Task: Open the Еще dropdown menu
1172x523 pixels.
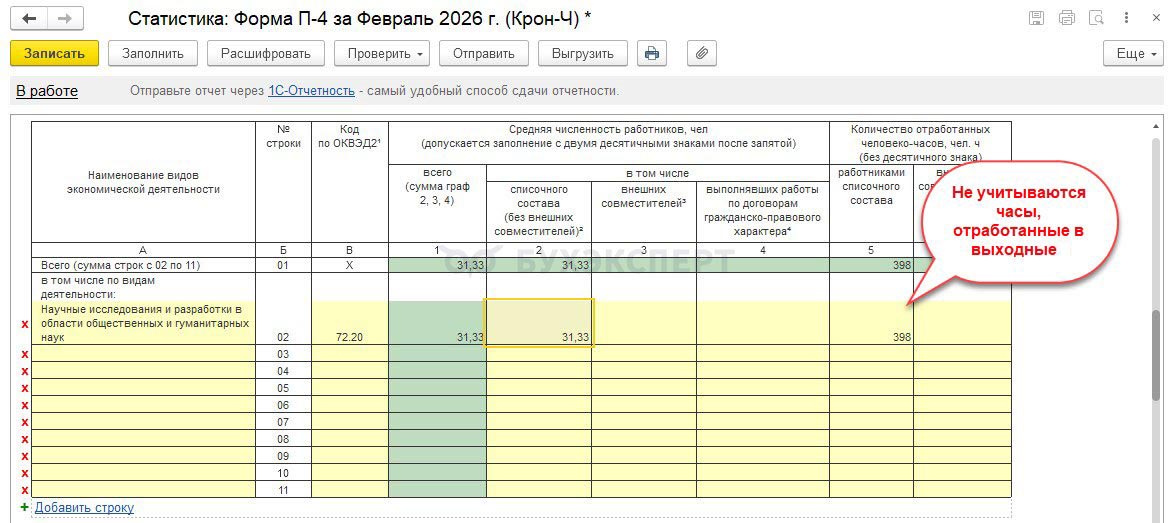Action: coord(1133,54)
